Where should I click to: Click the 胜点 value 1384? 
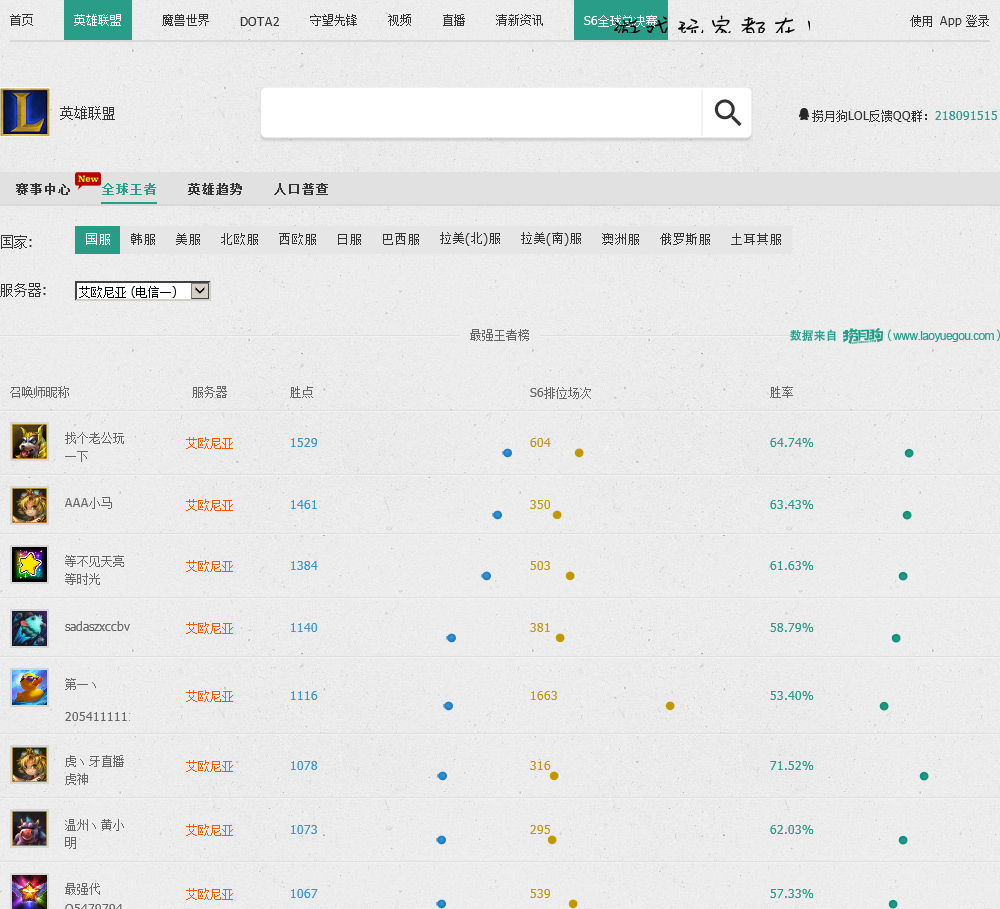(304, 566)
